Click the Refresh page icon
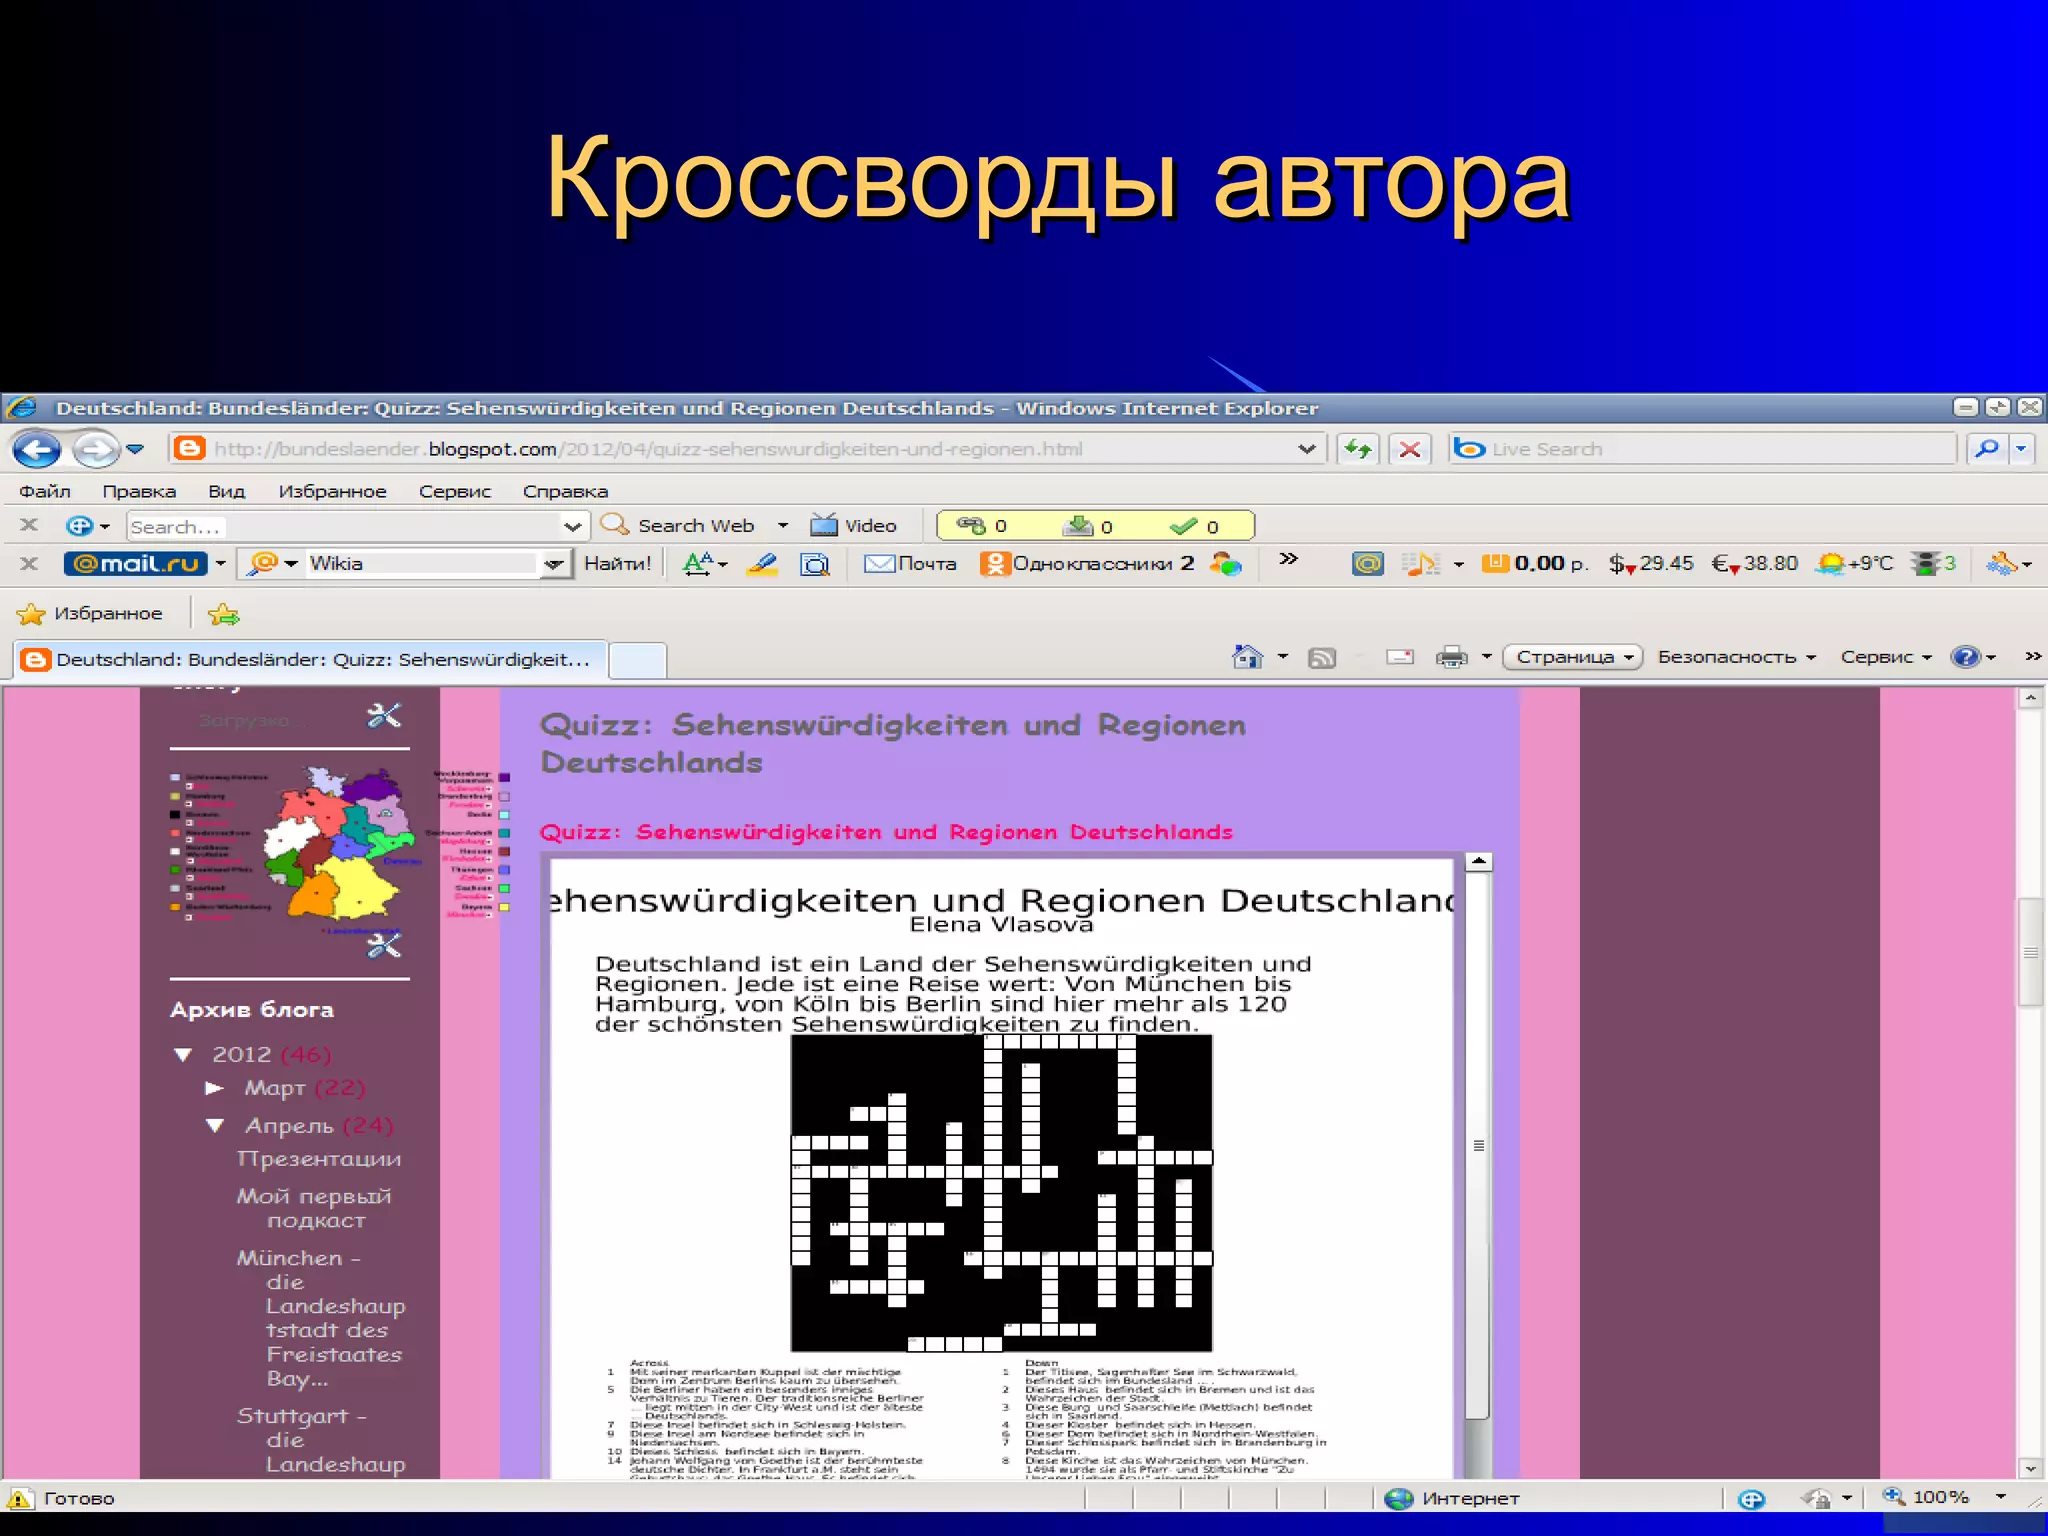This screenshot has width=2048, height=1536. (1357, 449)
